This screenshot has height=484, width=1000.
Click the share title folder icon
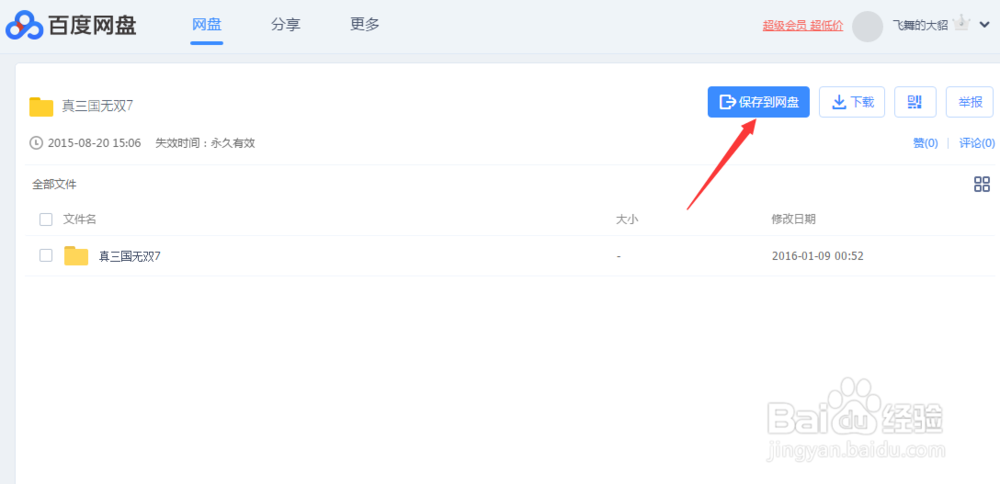tap(41, 106)
